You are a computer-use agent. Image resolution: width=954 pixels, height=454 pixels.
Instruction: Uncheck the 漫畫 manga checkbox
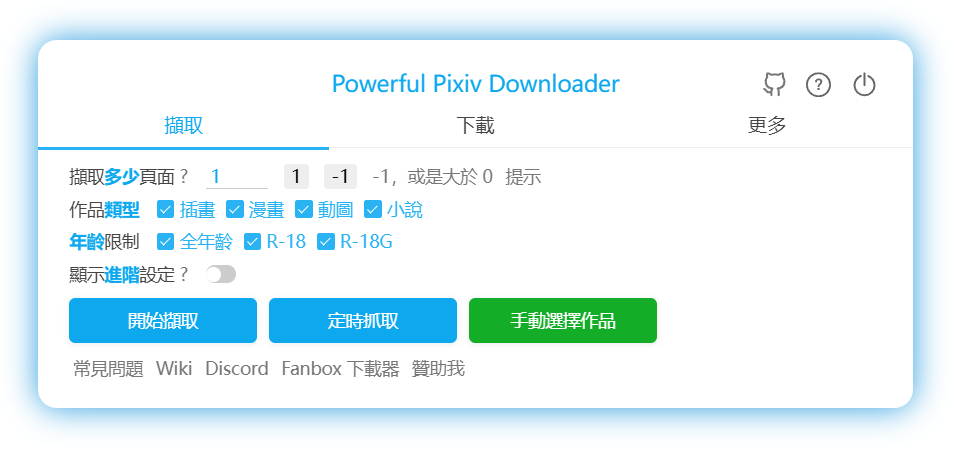pos(234,210)
